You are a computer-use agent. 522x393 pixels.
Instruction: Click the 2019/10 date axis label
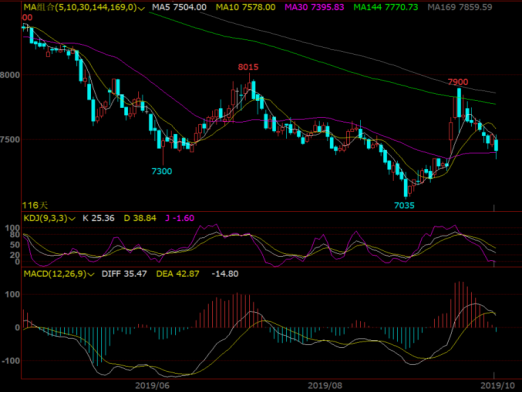(x=498, y=386)
